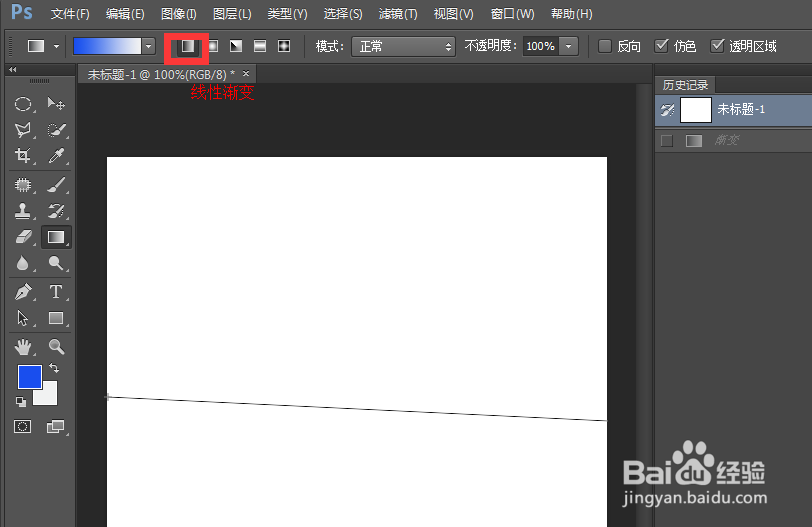Change the screen mode

[55, 427]
